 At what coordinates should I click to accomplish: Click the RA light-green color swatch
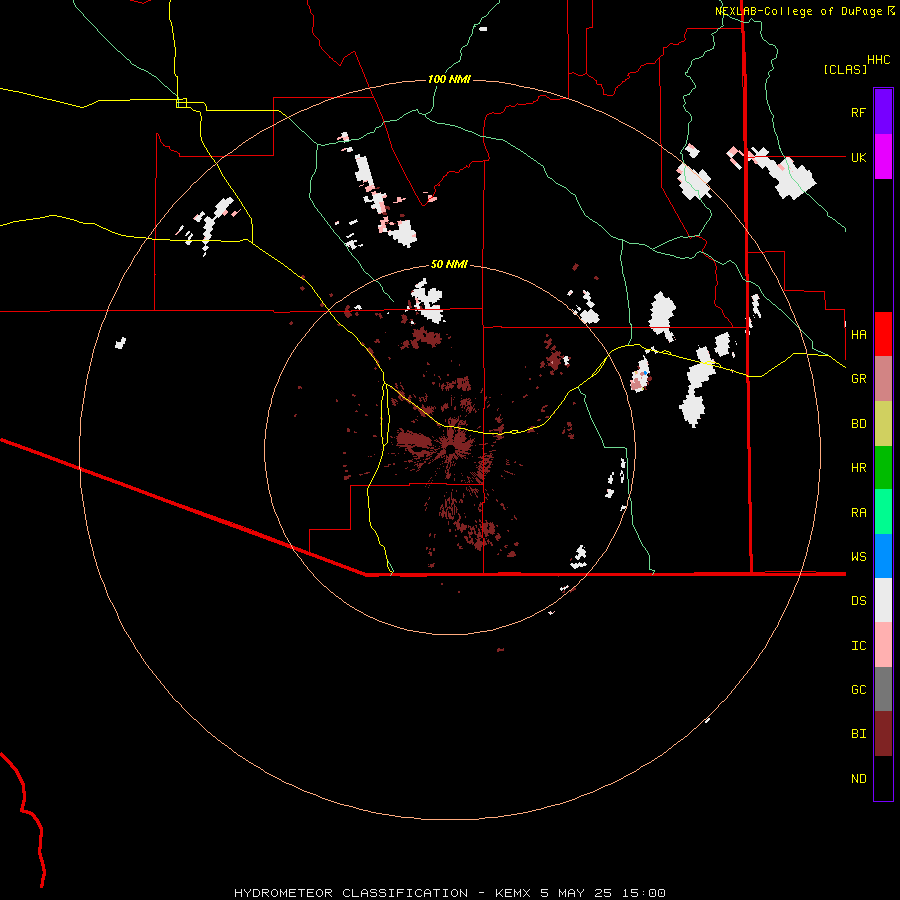coord(883,512)
